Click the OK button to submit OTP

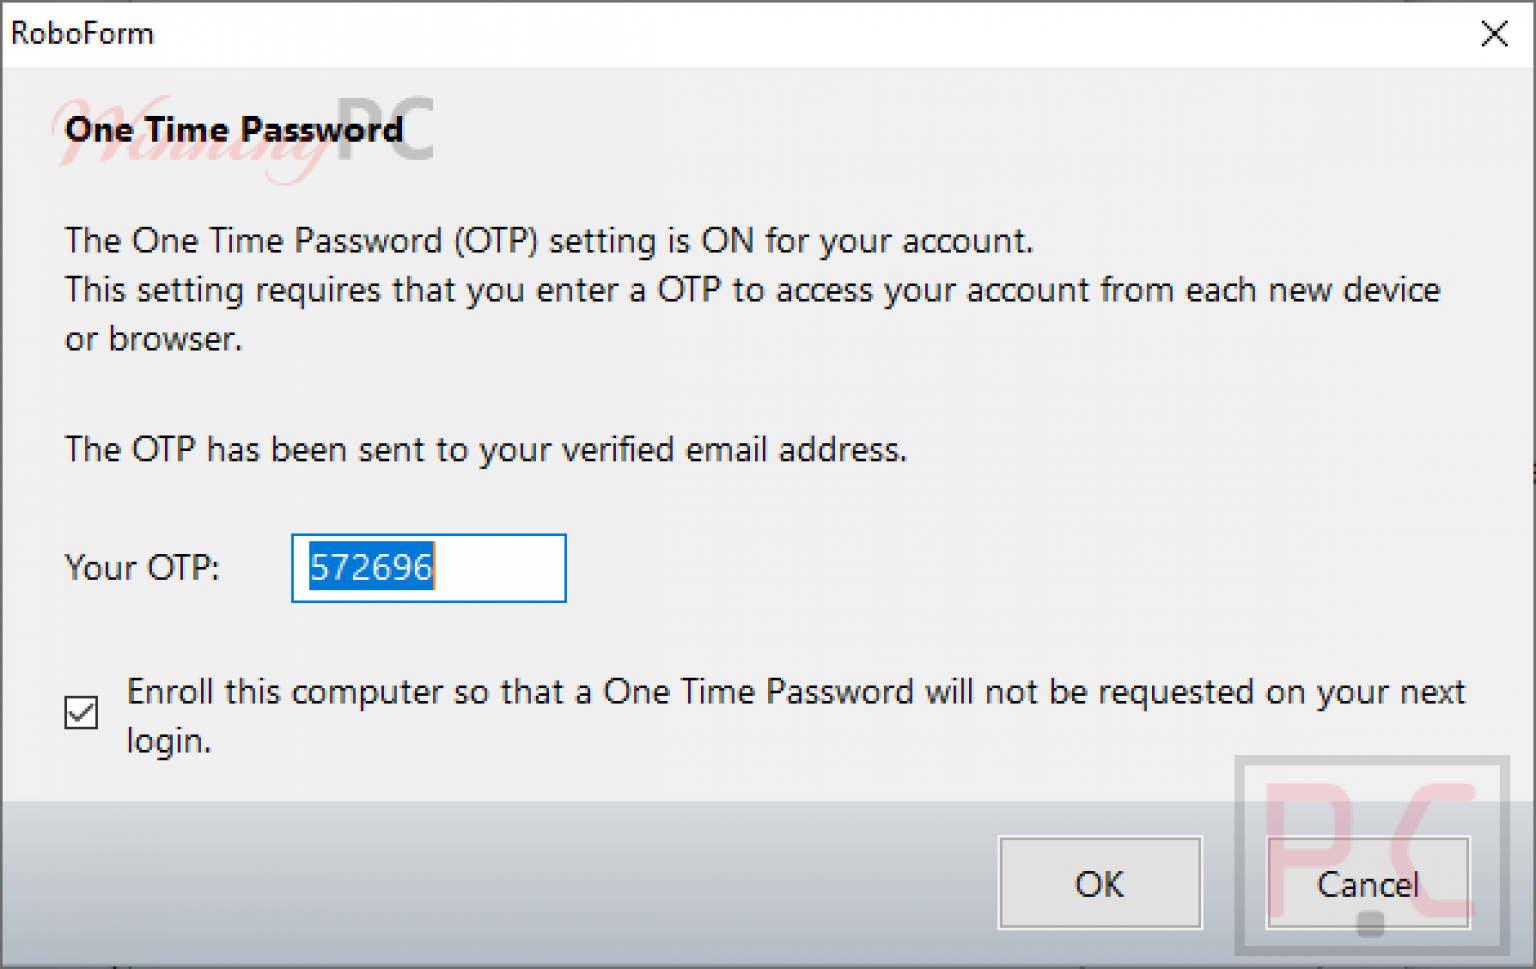click(1098, 884)
